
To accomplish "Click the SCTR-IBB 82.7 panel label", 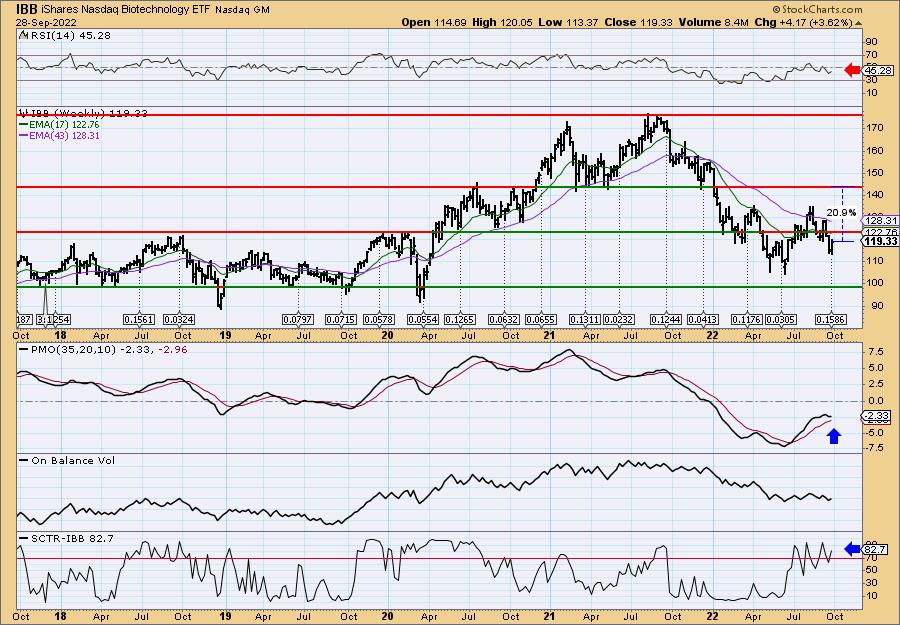I will coord(71,538).
